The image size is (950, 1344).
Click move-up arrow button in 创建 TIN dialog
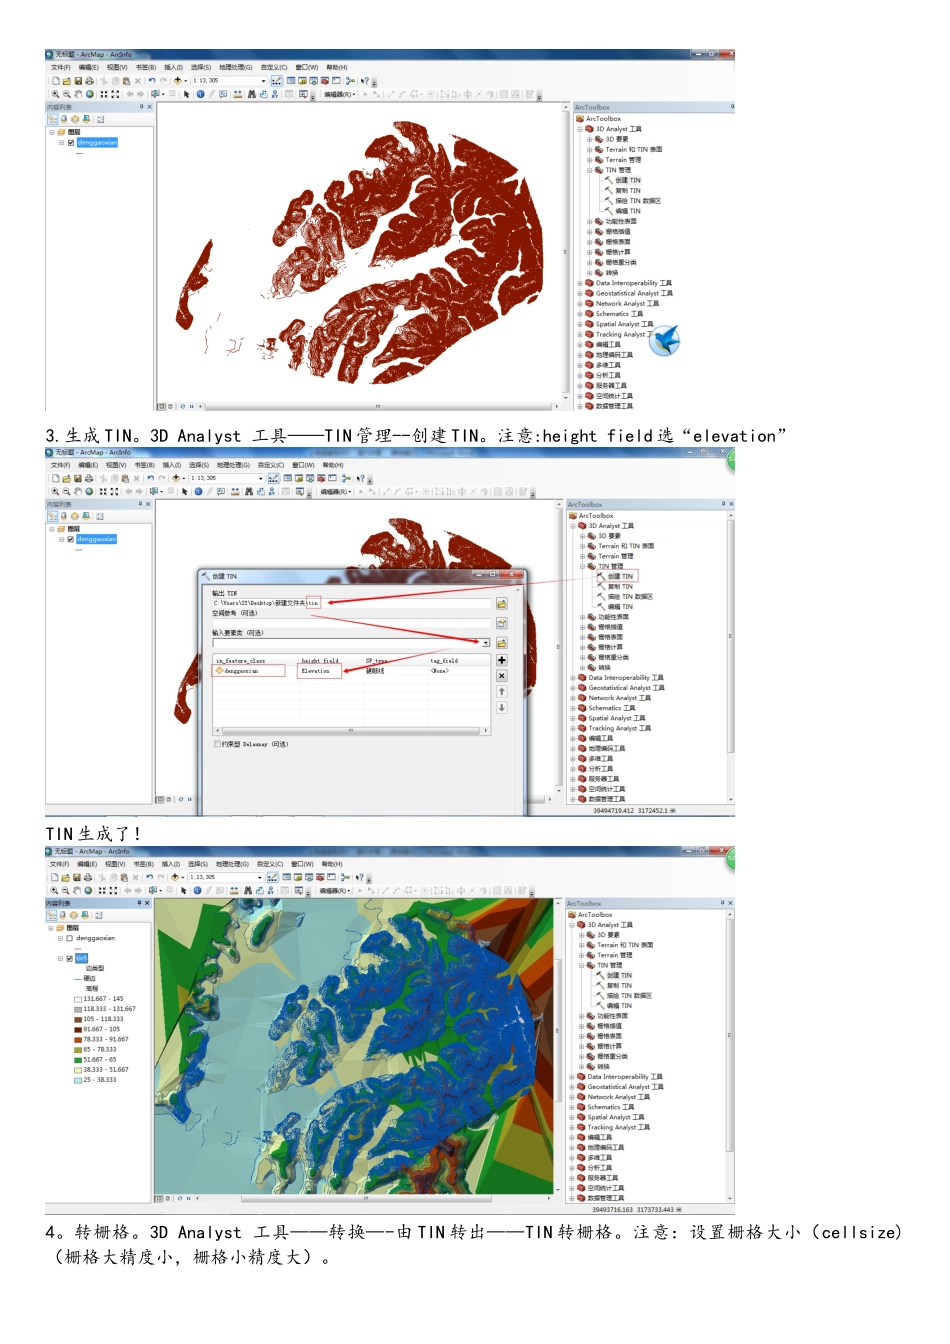click(x=501, y=692)
